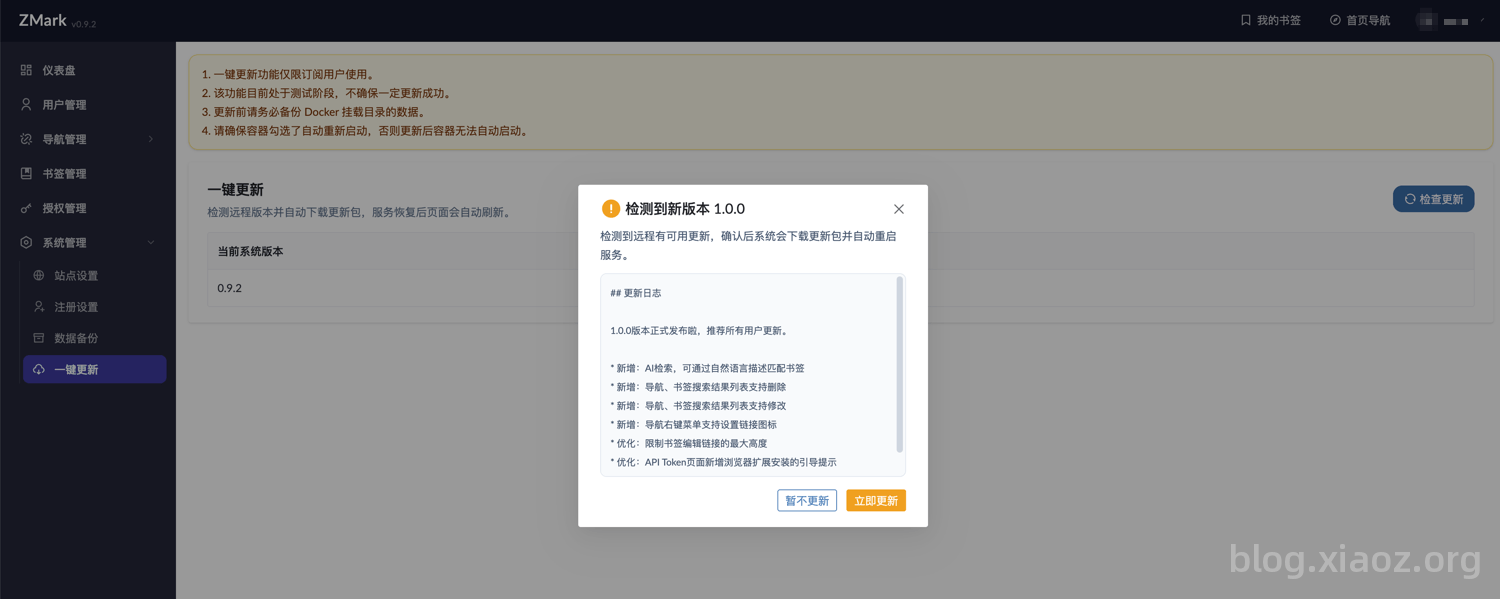Click changelog line 搜索结果列表支持修改
This screenshot has width=1500, height=599.
point(698,406)
